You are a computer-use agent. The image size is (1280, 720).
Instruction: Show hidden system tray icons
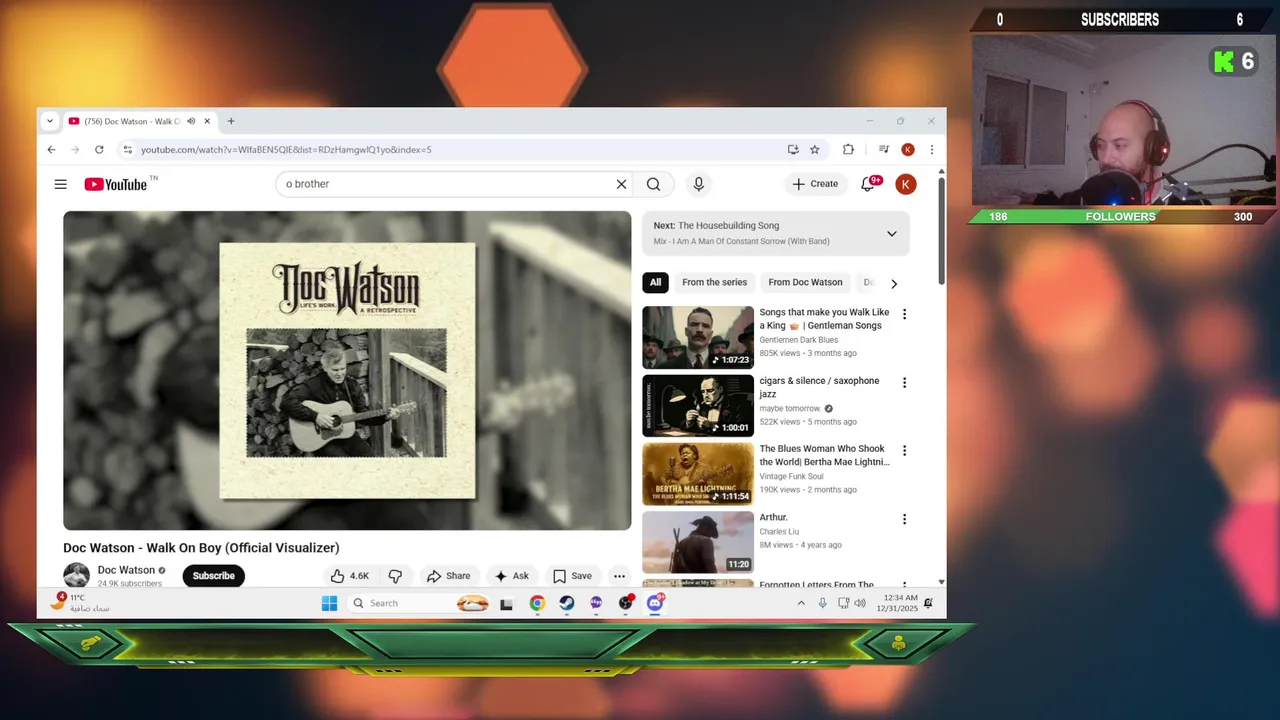[x=801, y=603]
